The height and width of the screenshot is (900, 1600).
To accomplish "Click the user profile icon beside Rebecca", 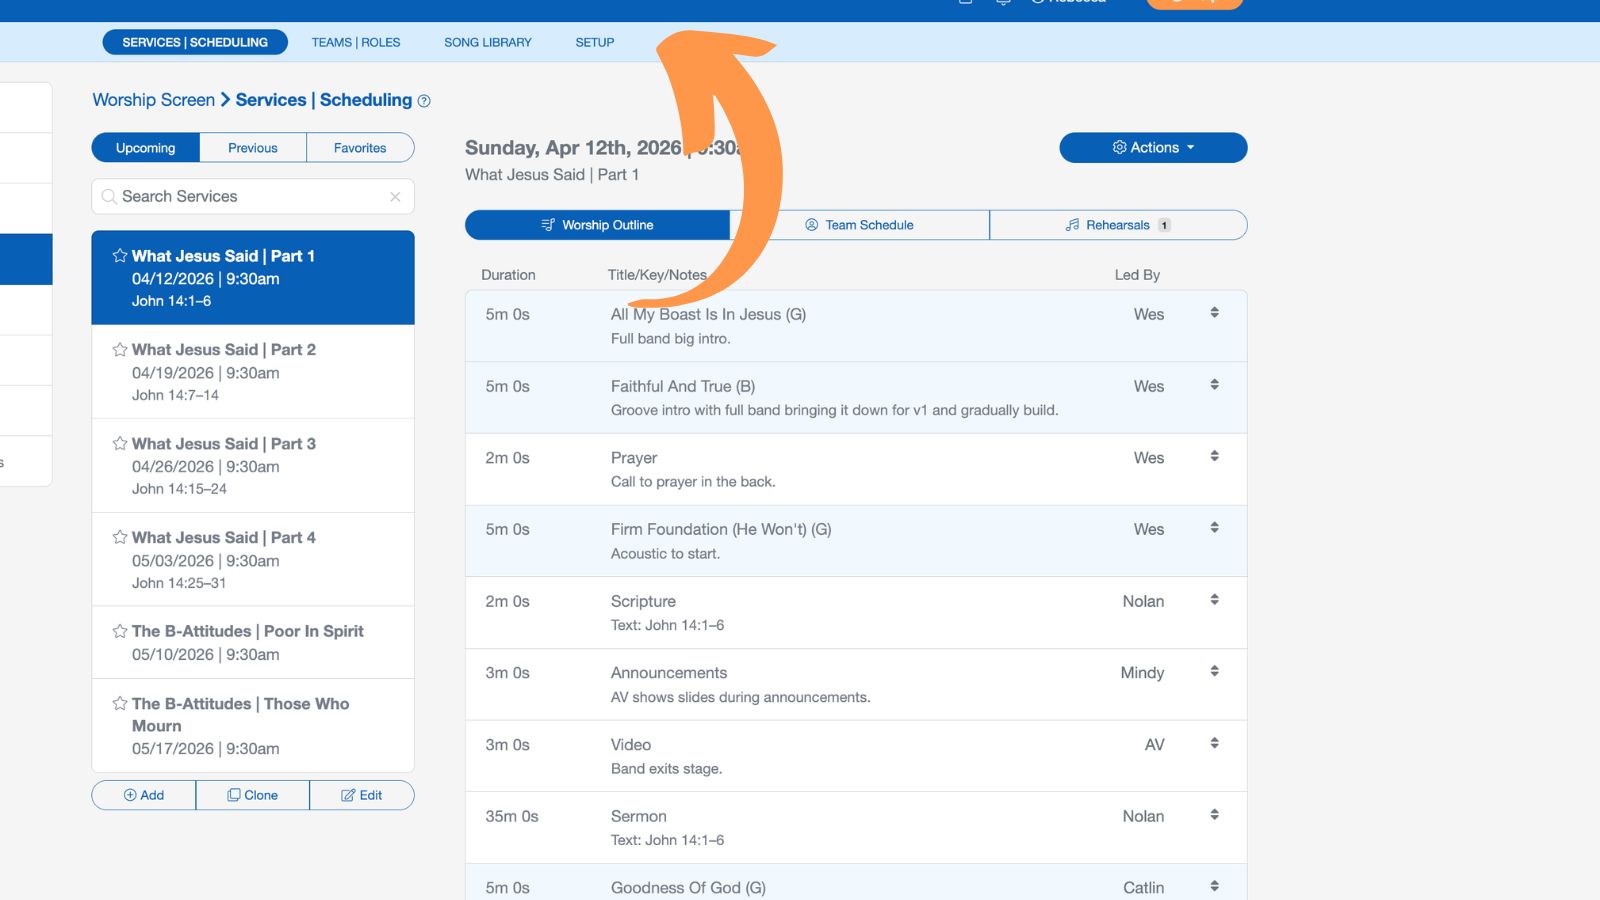I will (1035, 2).
